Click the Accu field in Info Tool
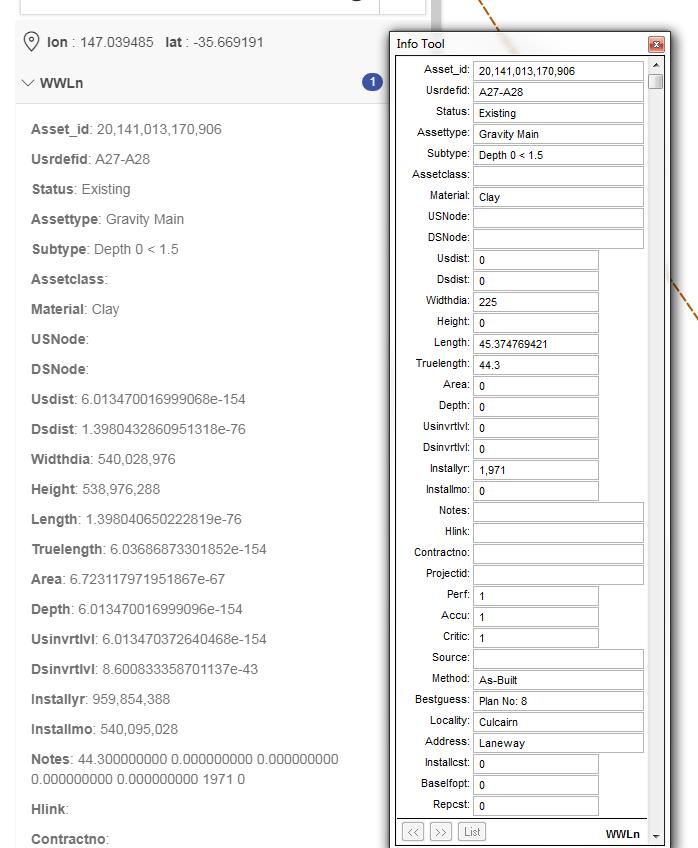Screen dimensions: 698x848 536,617
